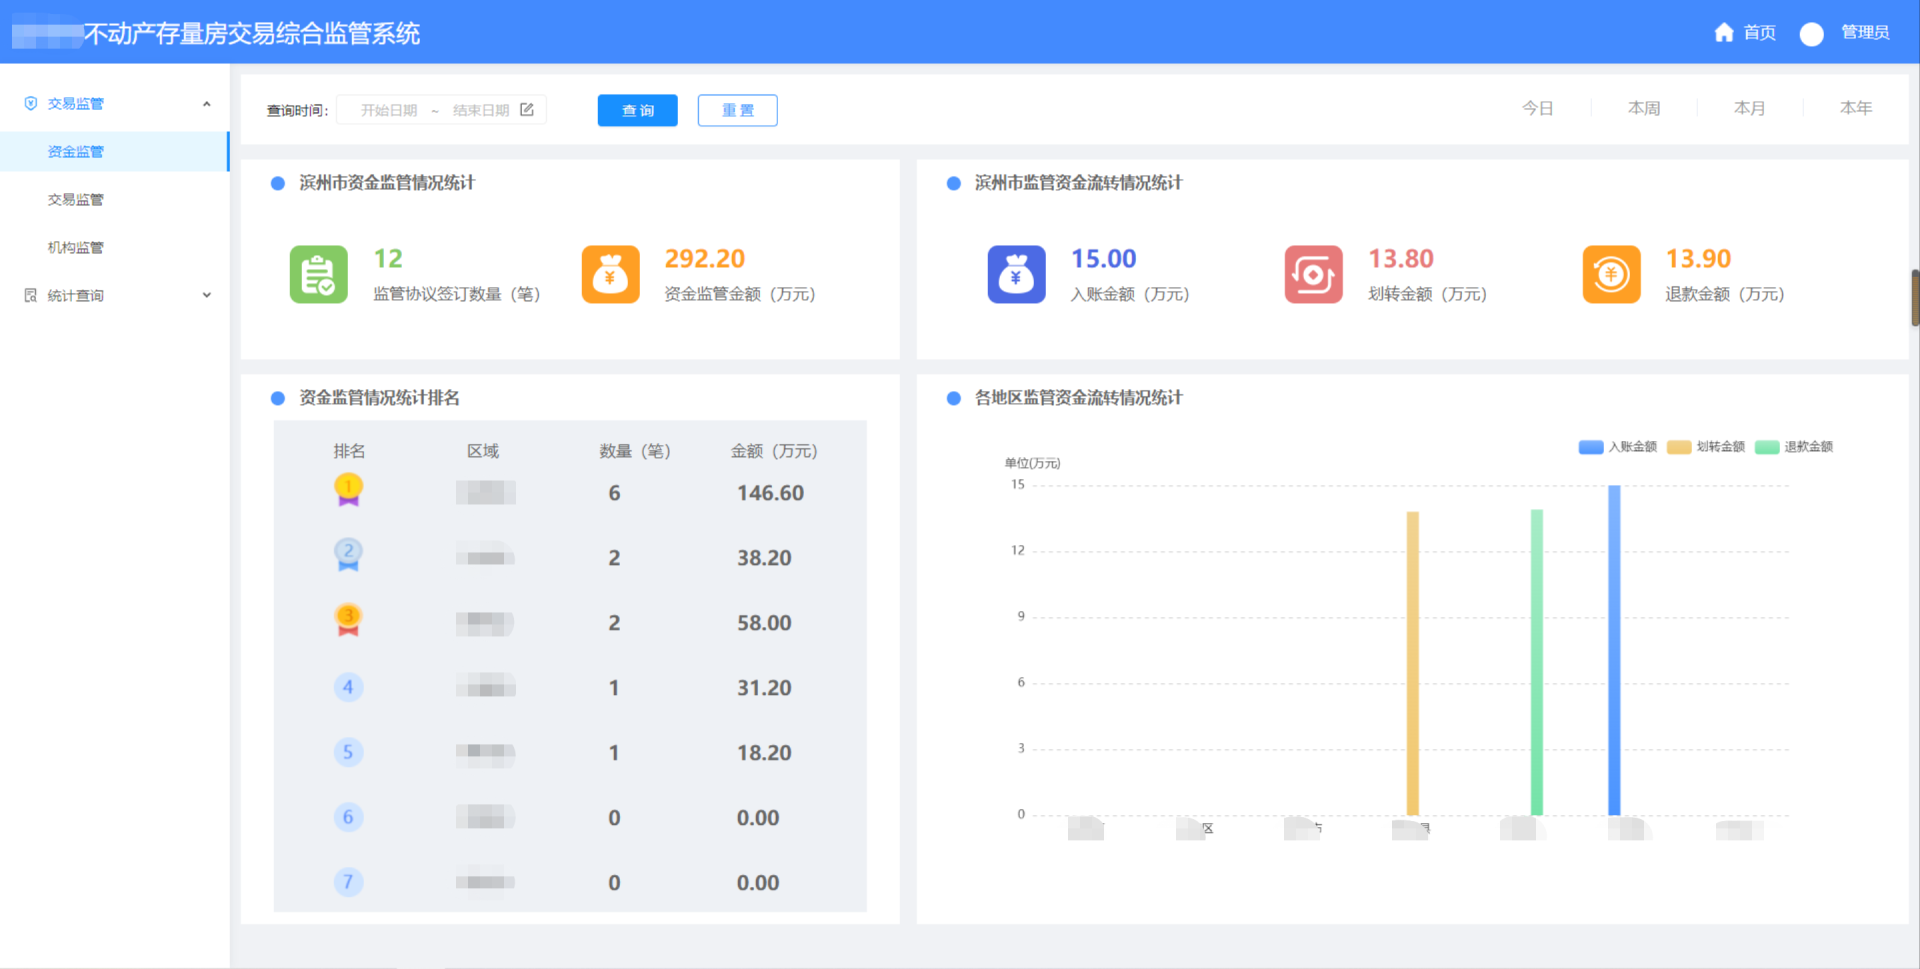Image resolution: width=1920 pixels, height=969 pixels.
Task: Select the 本月 time range tab
Action: [x=1749, y=108]
